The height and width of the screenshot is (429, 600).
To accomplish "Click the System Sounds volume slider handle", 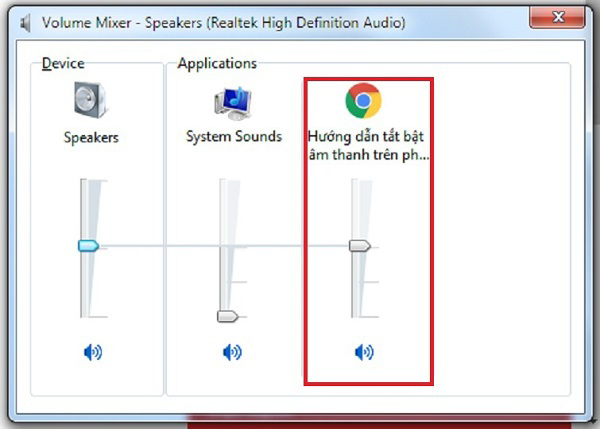I will pyautogui.click(x=228, y=316).
